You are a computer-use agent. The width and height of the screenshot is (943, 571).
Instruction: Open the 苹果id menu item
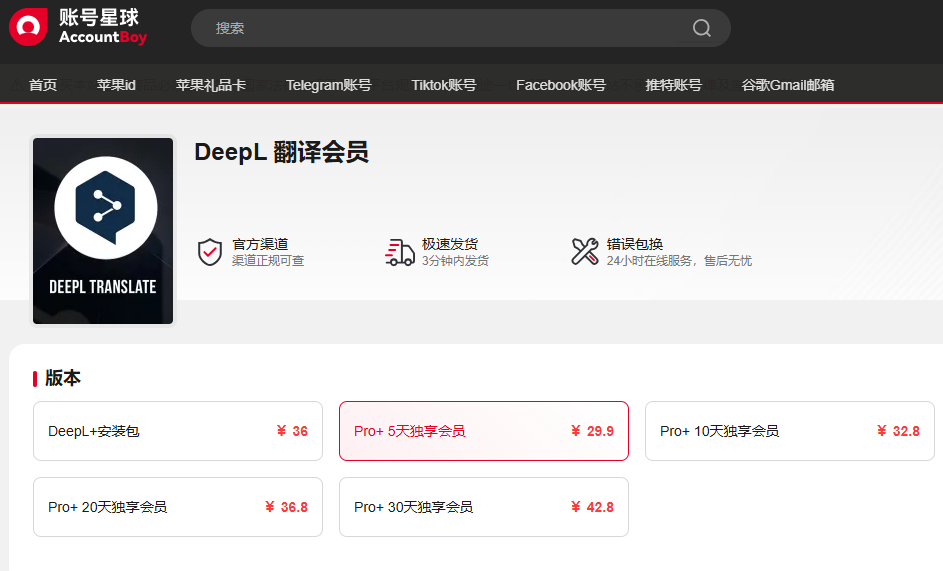point(116,85)
